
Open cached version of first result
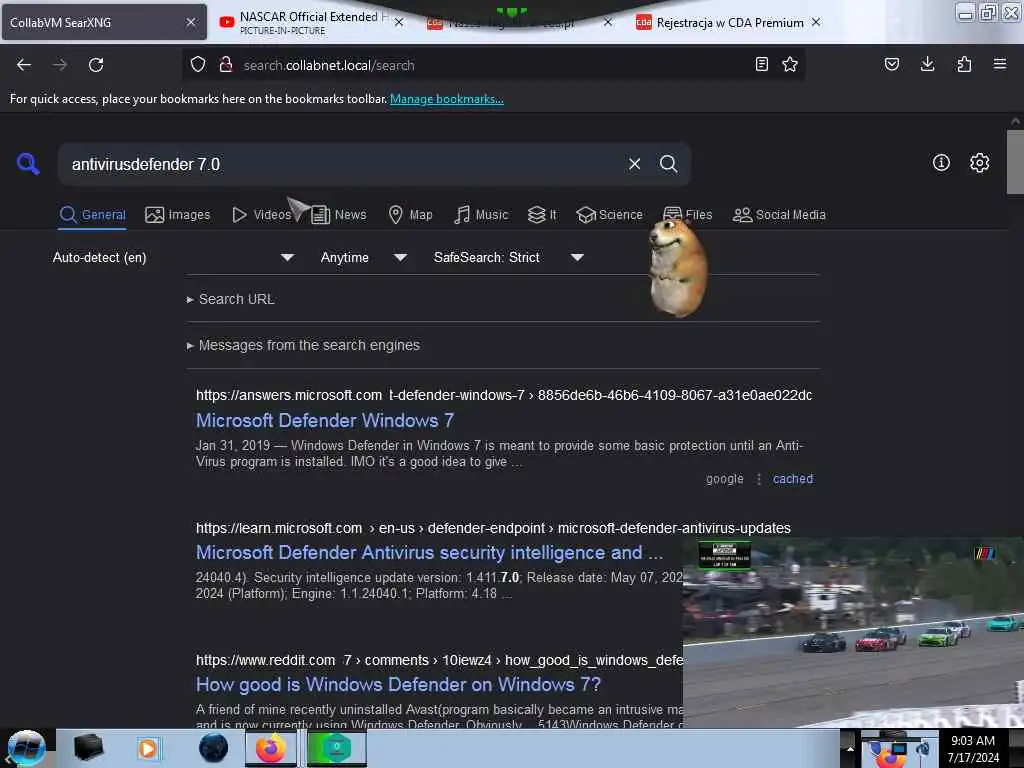793,479
